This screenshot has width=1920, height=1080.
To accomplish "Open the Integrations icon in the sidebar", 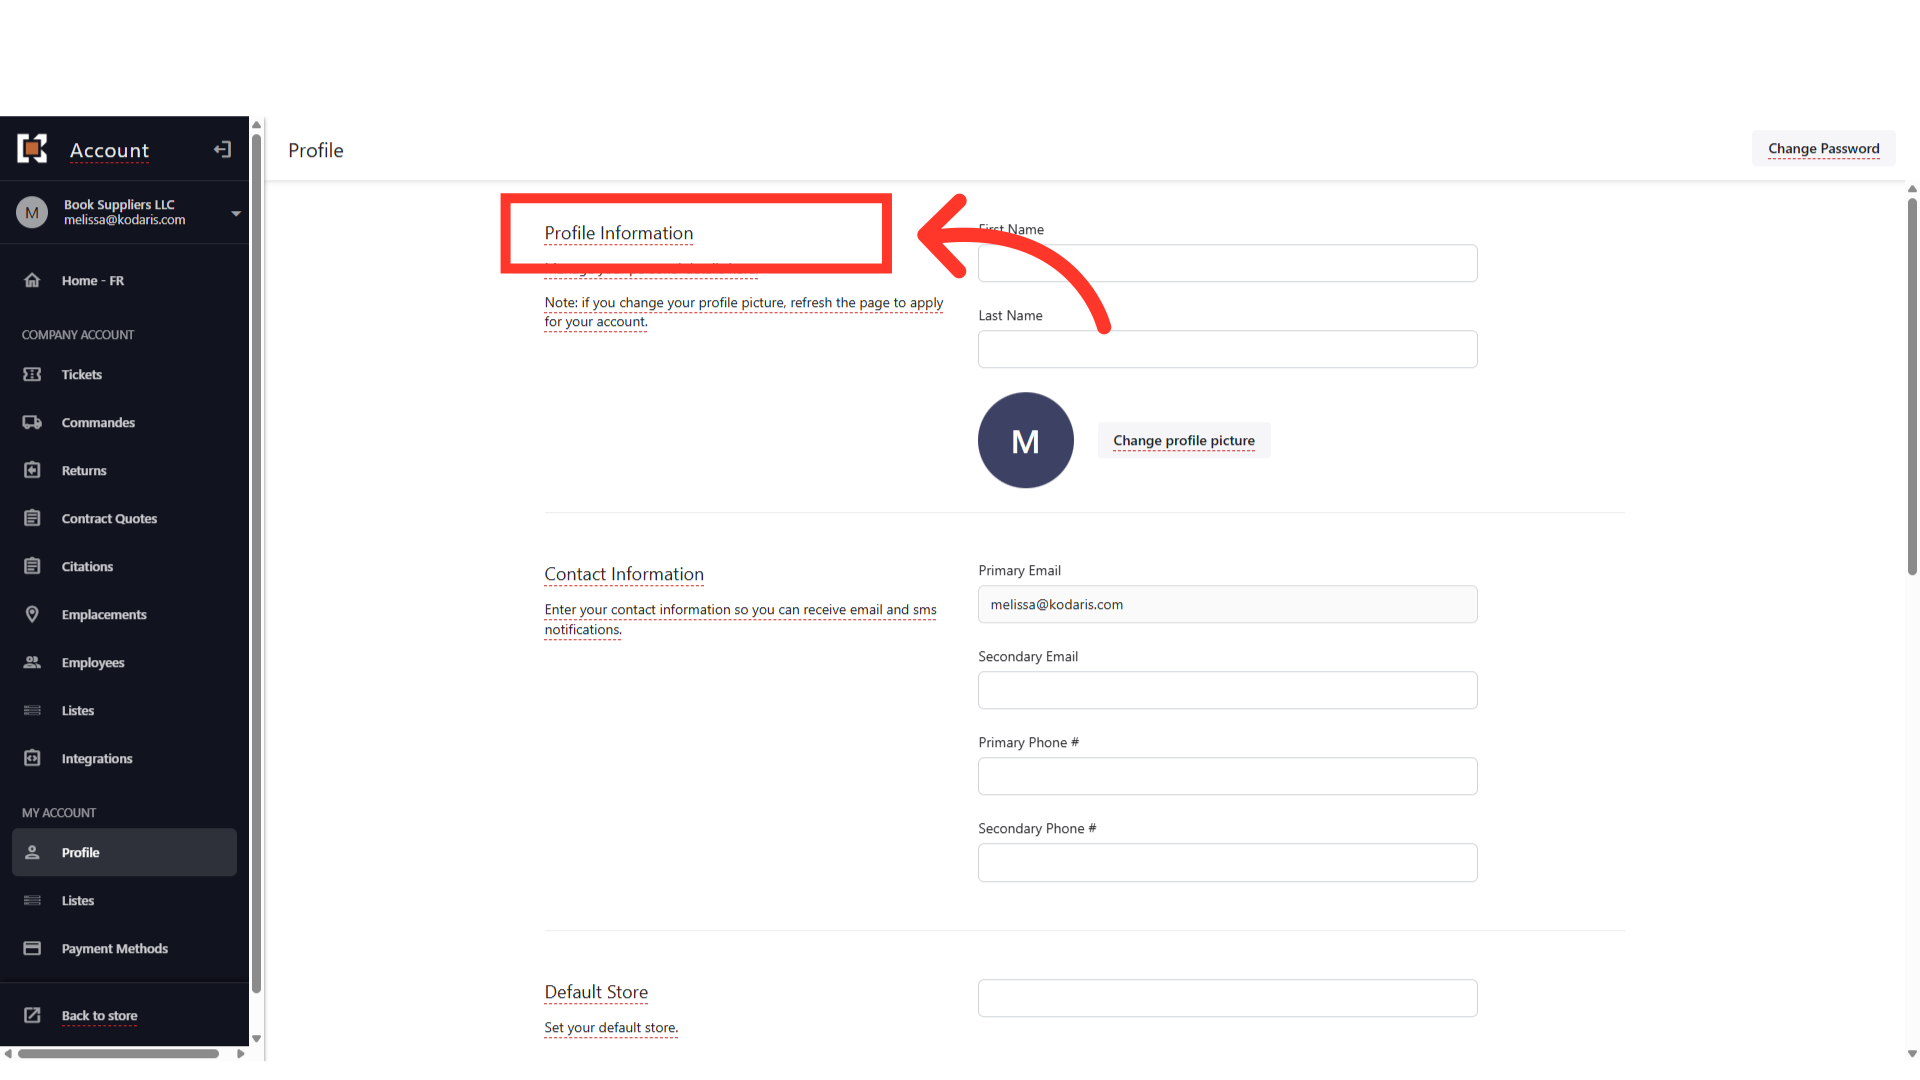I will (32, 758).
